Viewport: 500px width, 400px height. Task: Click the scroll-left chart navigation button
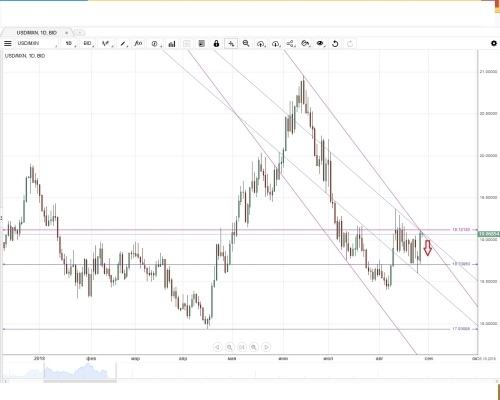(x=217, y=347)
